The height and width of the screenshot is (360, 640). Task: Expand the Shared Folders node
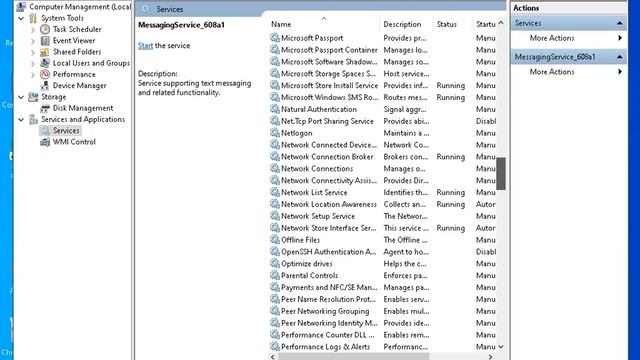[x=33, y=52]
